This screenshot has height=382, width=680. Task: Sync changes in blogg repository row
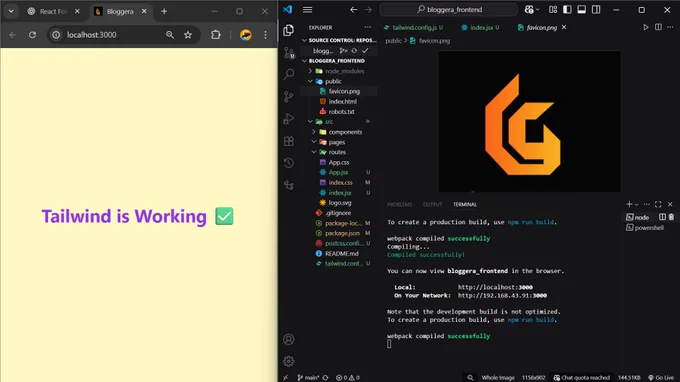coord(354,51)
